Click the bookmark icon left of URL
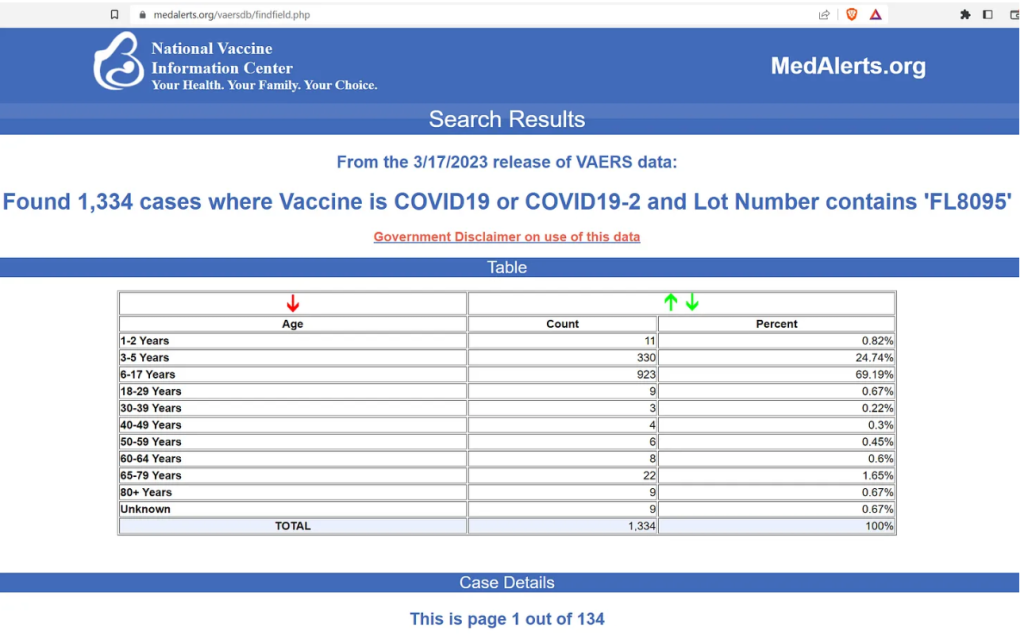The width and height of the screenshot is (1024, 635). (x=115, y=15)
